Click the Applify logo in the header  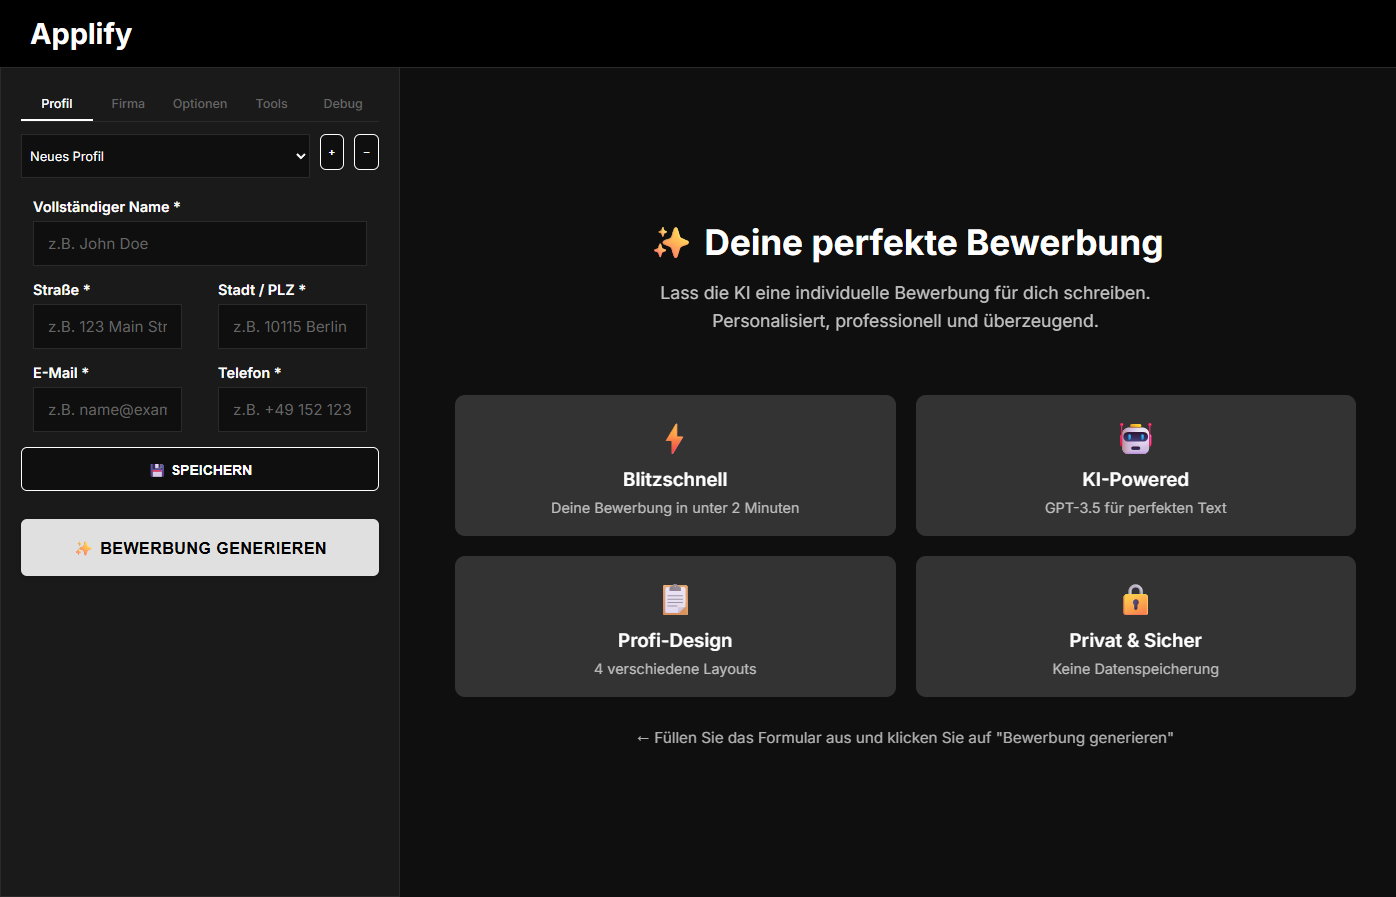coord(81,33)
